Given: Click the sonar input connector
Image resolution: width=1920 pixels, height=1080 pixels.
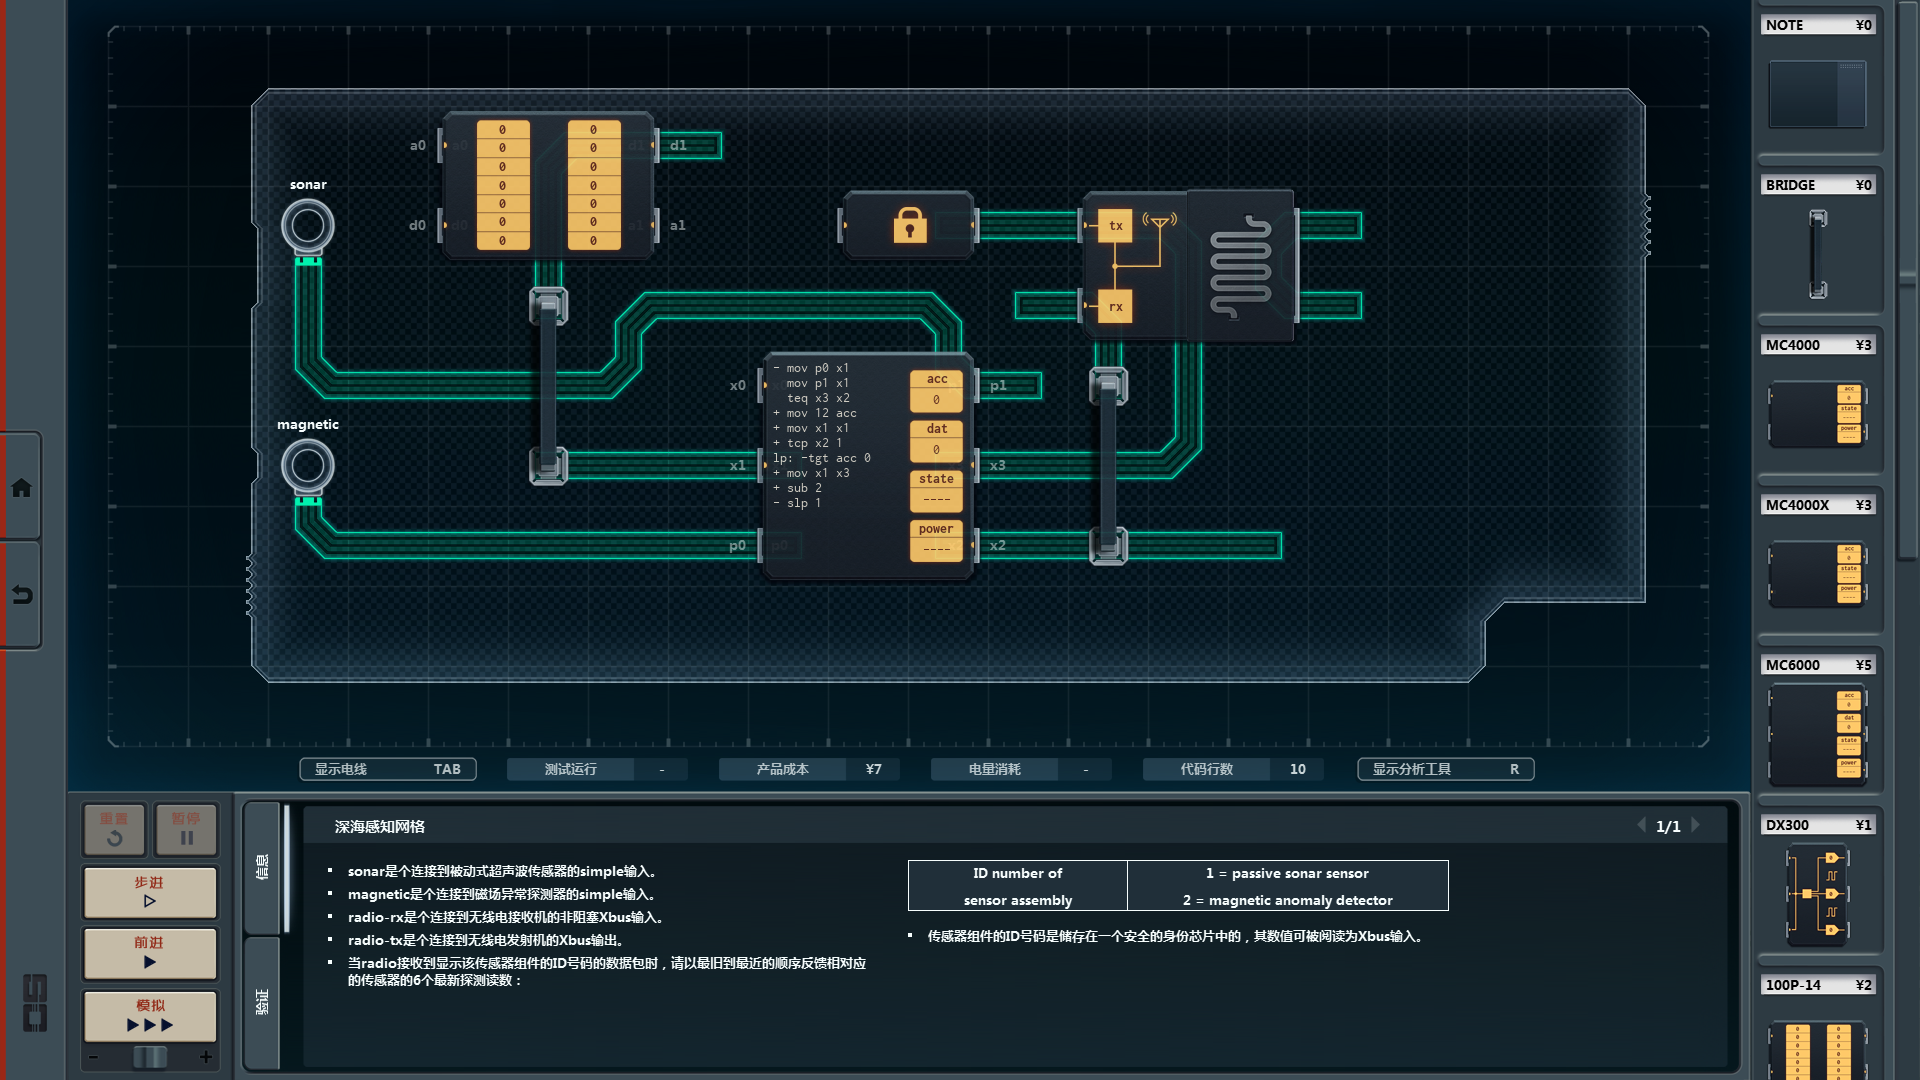Looking at the screenshot, I should [x=307, y=226].
